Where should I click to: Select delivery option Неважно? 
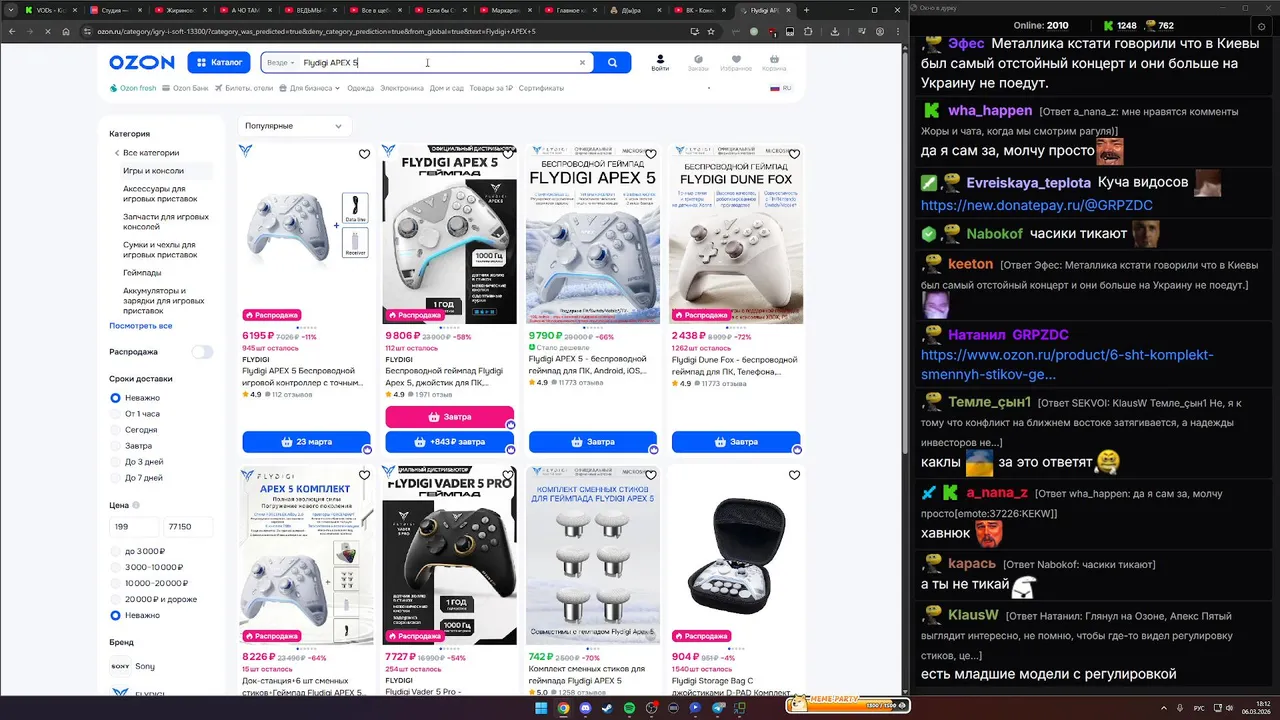pyautogui.click(x=135, y=398)
